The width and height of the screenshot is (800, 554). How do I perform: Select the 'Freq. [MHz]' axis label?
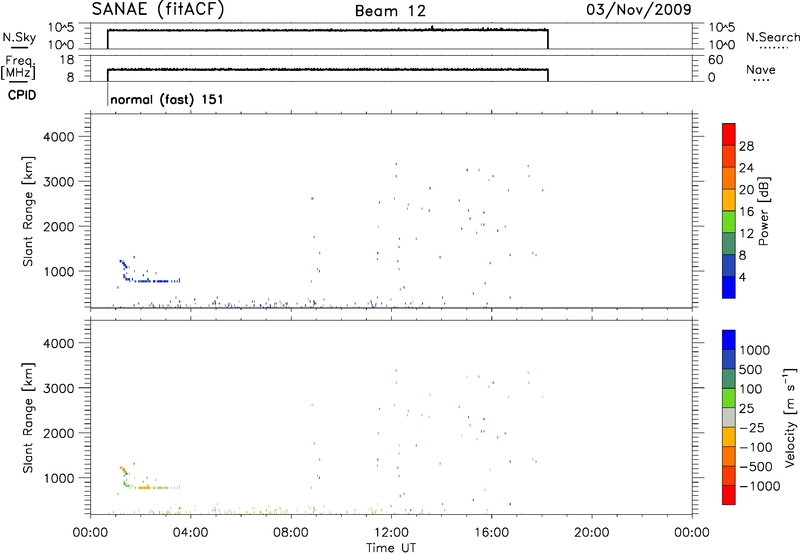point(18,67)
